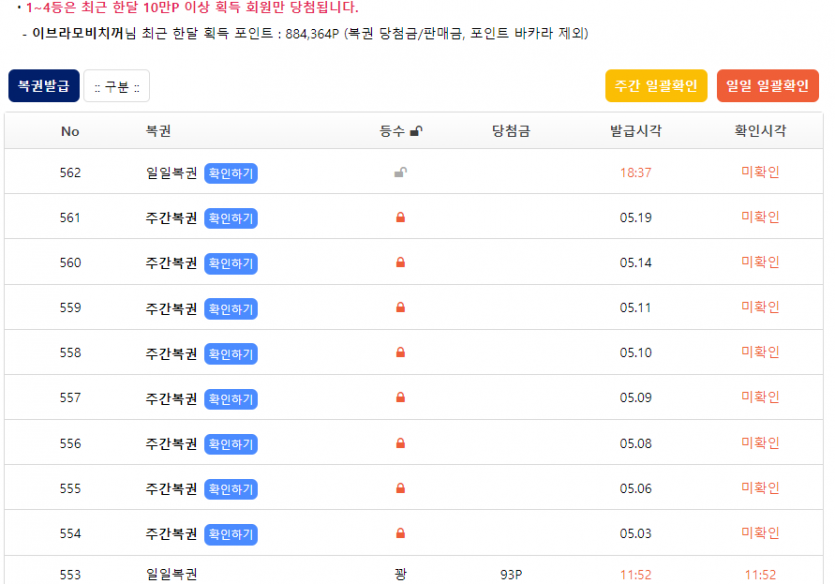Click 확인하기 for daily ticket 562
Viewport: 835px width, 584px height.
tap(231, 173)
